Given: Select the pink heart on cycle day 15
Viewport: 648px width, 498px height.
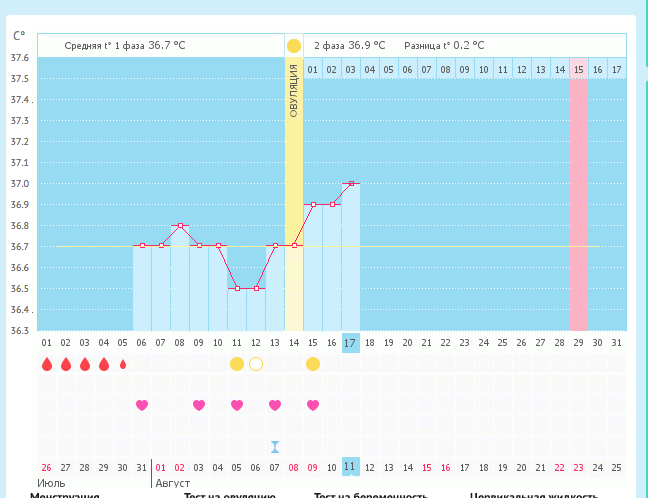Looking at the screenshot, I should pos(313,405).
